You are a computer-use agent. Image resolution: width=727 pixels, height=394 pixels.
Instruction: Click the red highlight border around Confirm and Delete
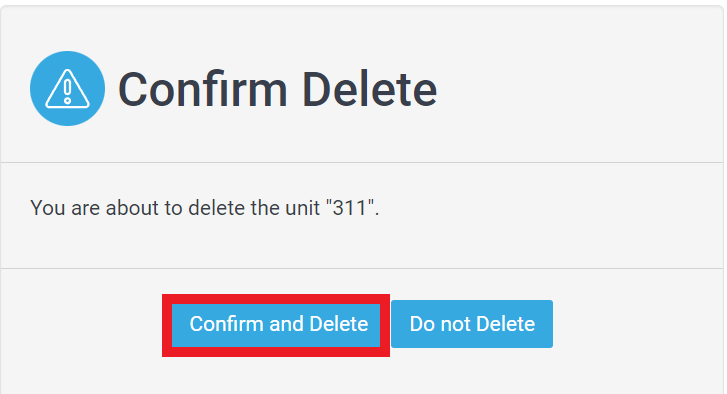[276, 299]
